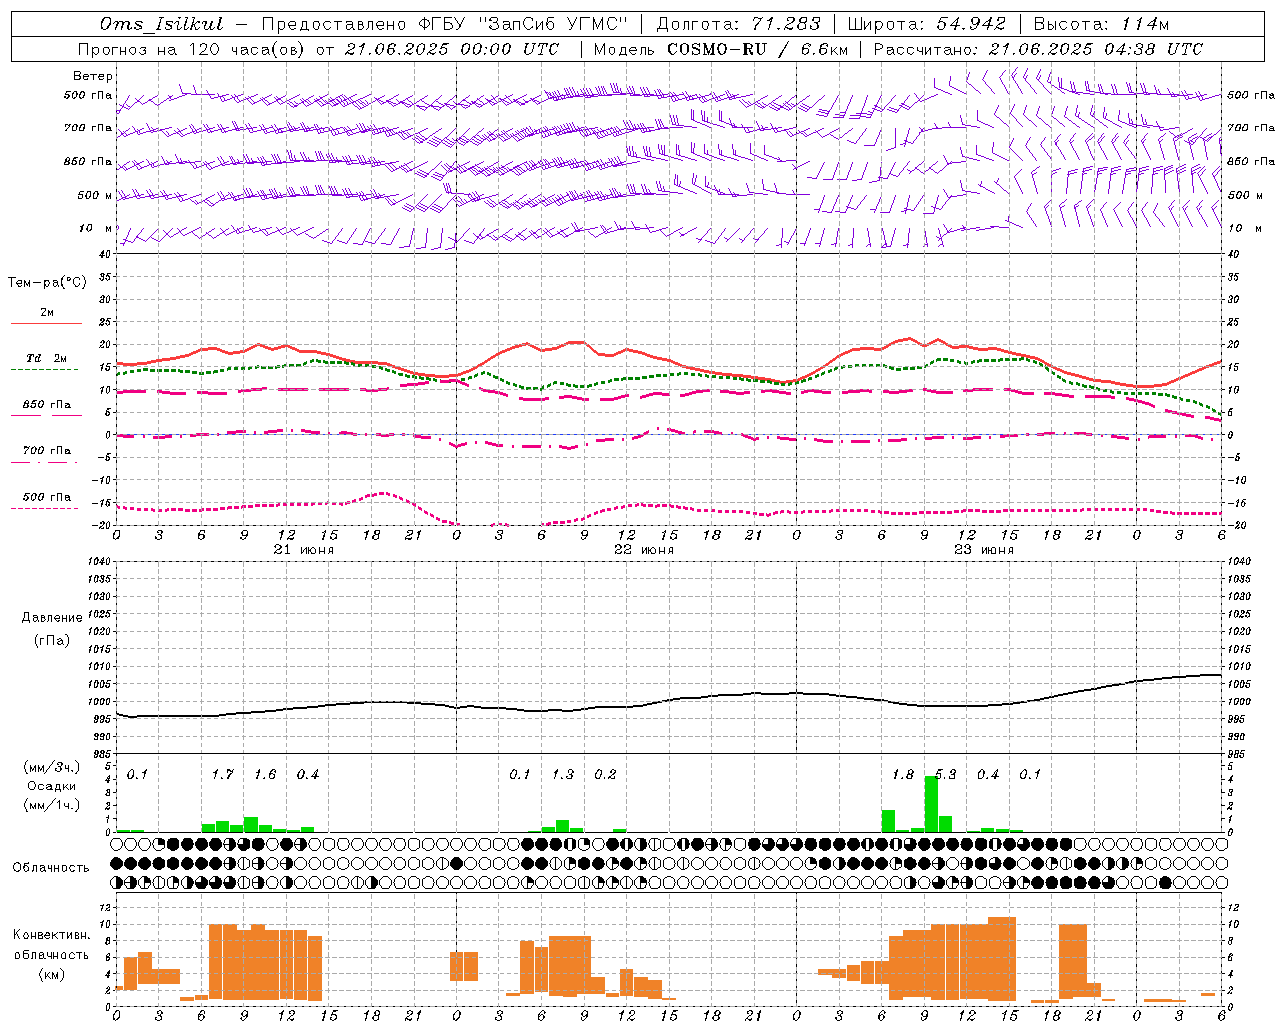Click the Td 2м dew point legend entry
Screen dimensions: 1280x1024
47,358
